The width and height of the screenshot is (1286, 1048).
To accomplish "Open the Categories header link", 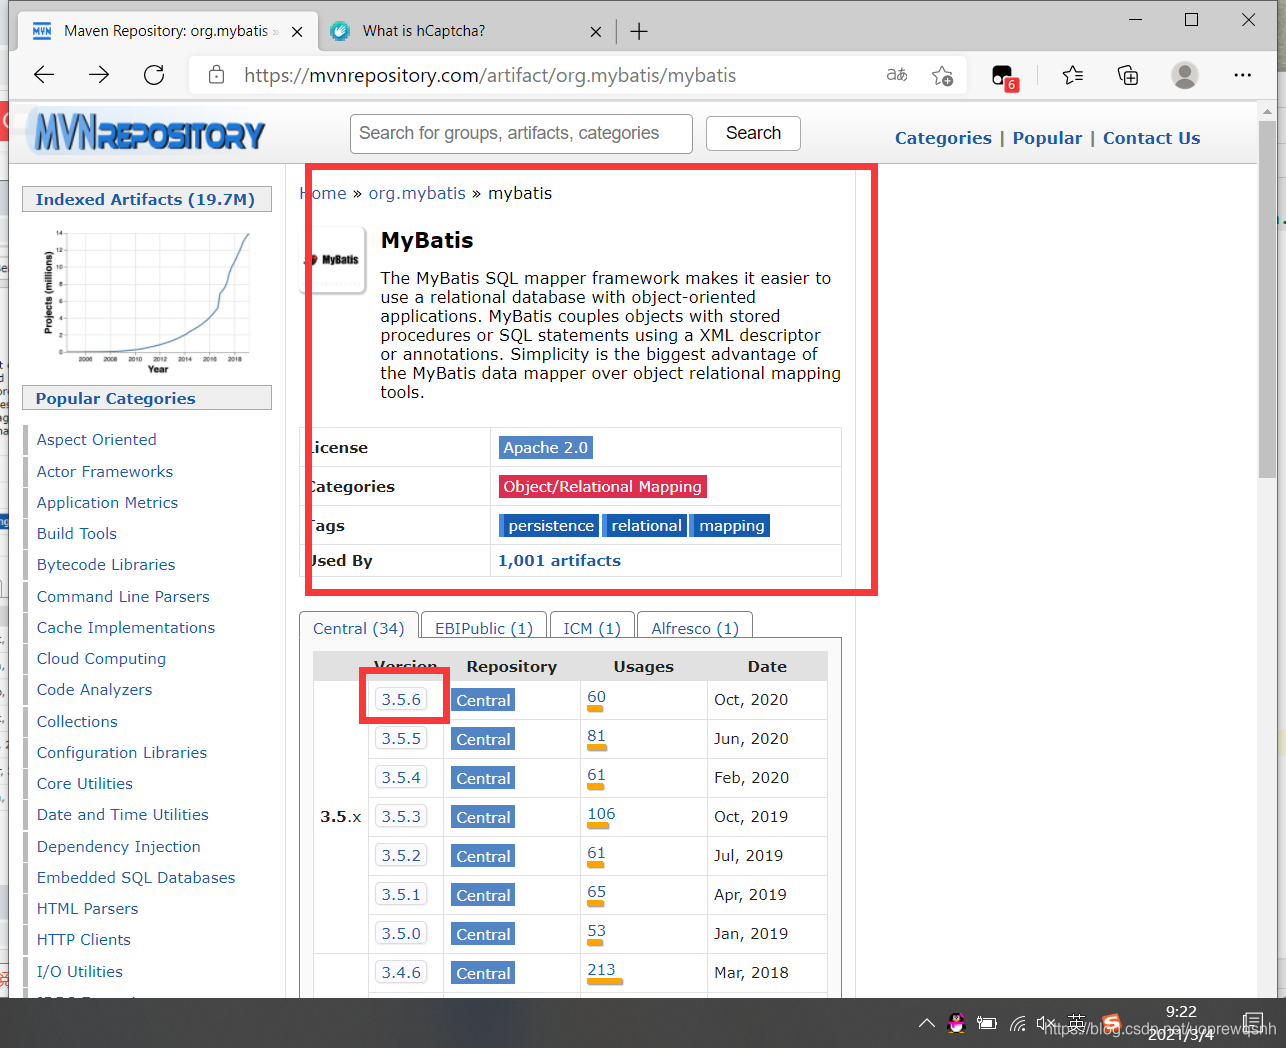I will coord(943,138).
